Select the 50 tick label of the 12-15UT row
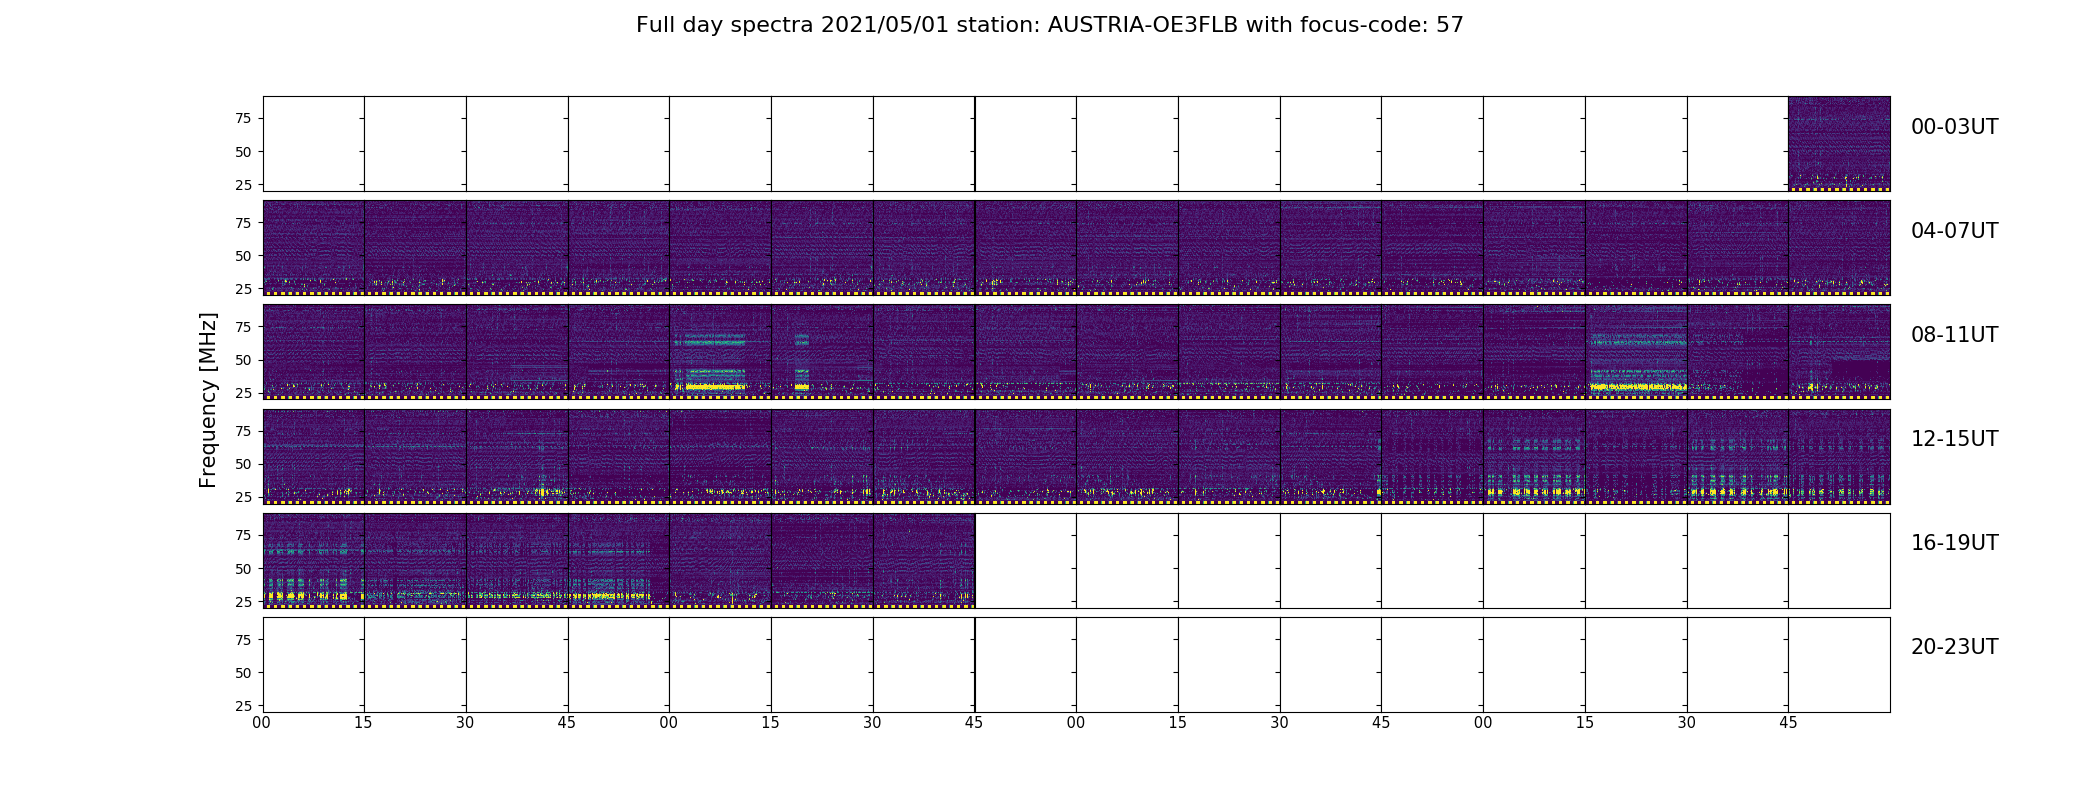Viewport: 2100px width, 800px height. pos(243,464)
